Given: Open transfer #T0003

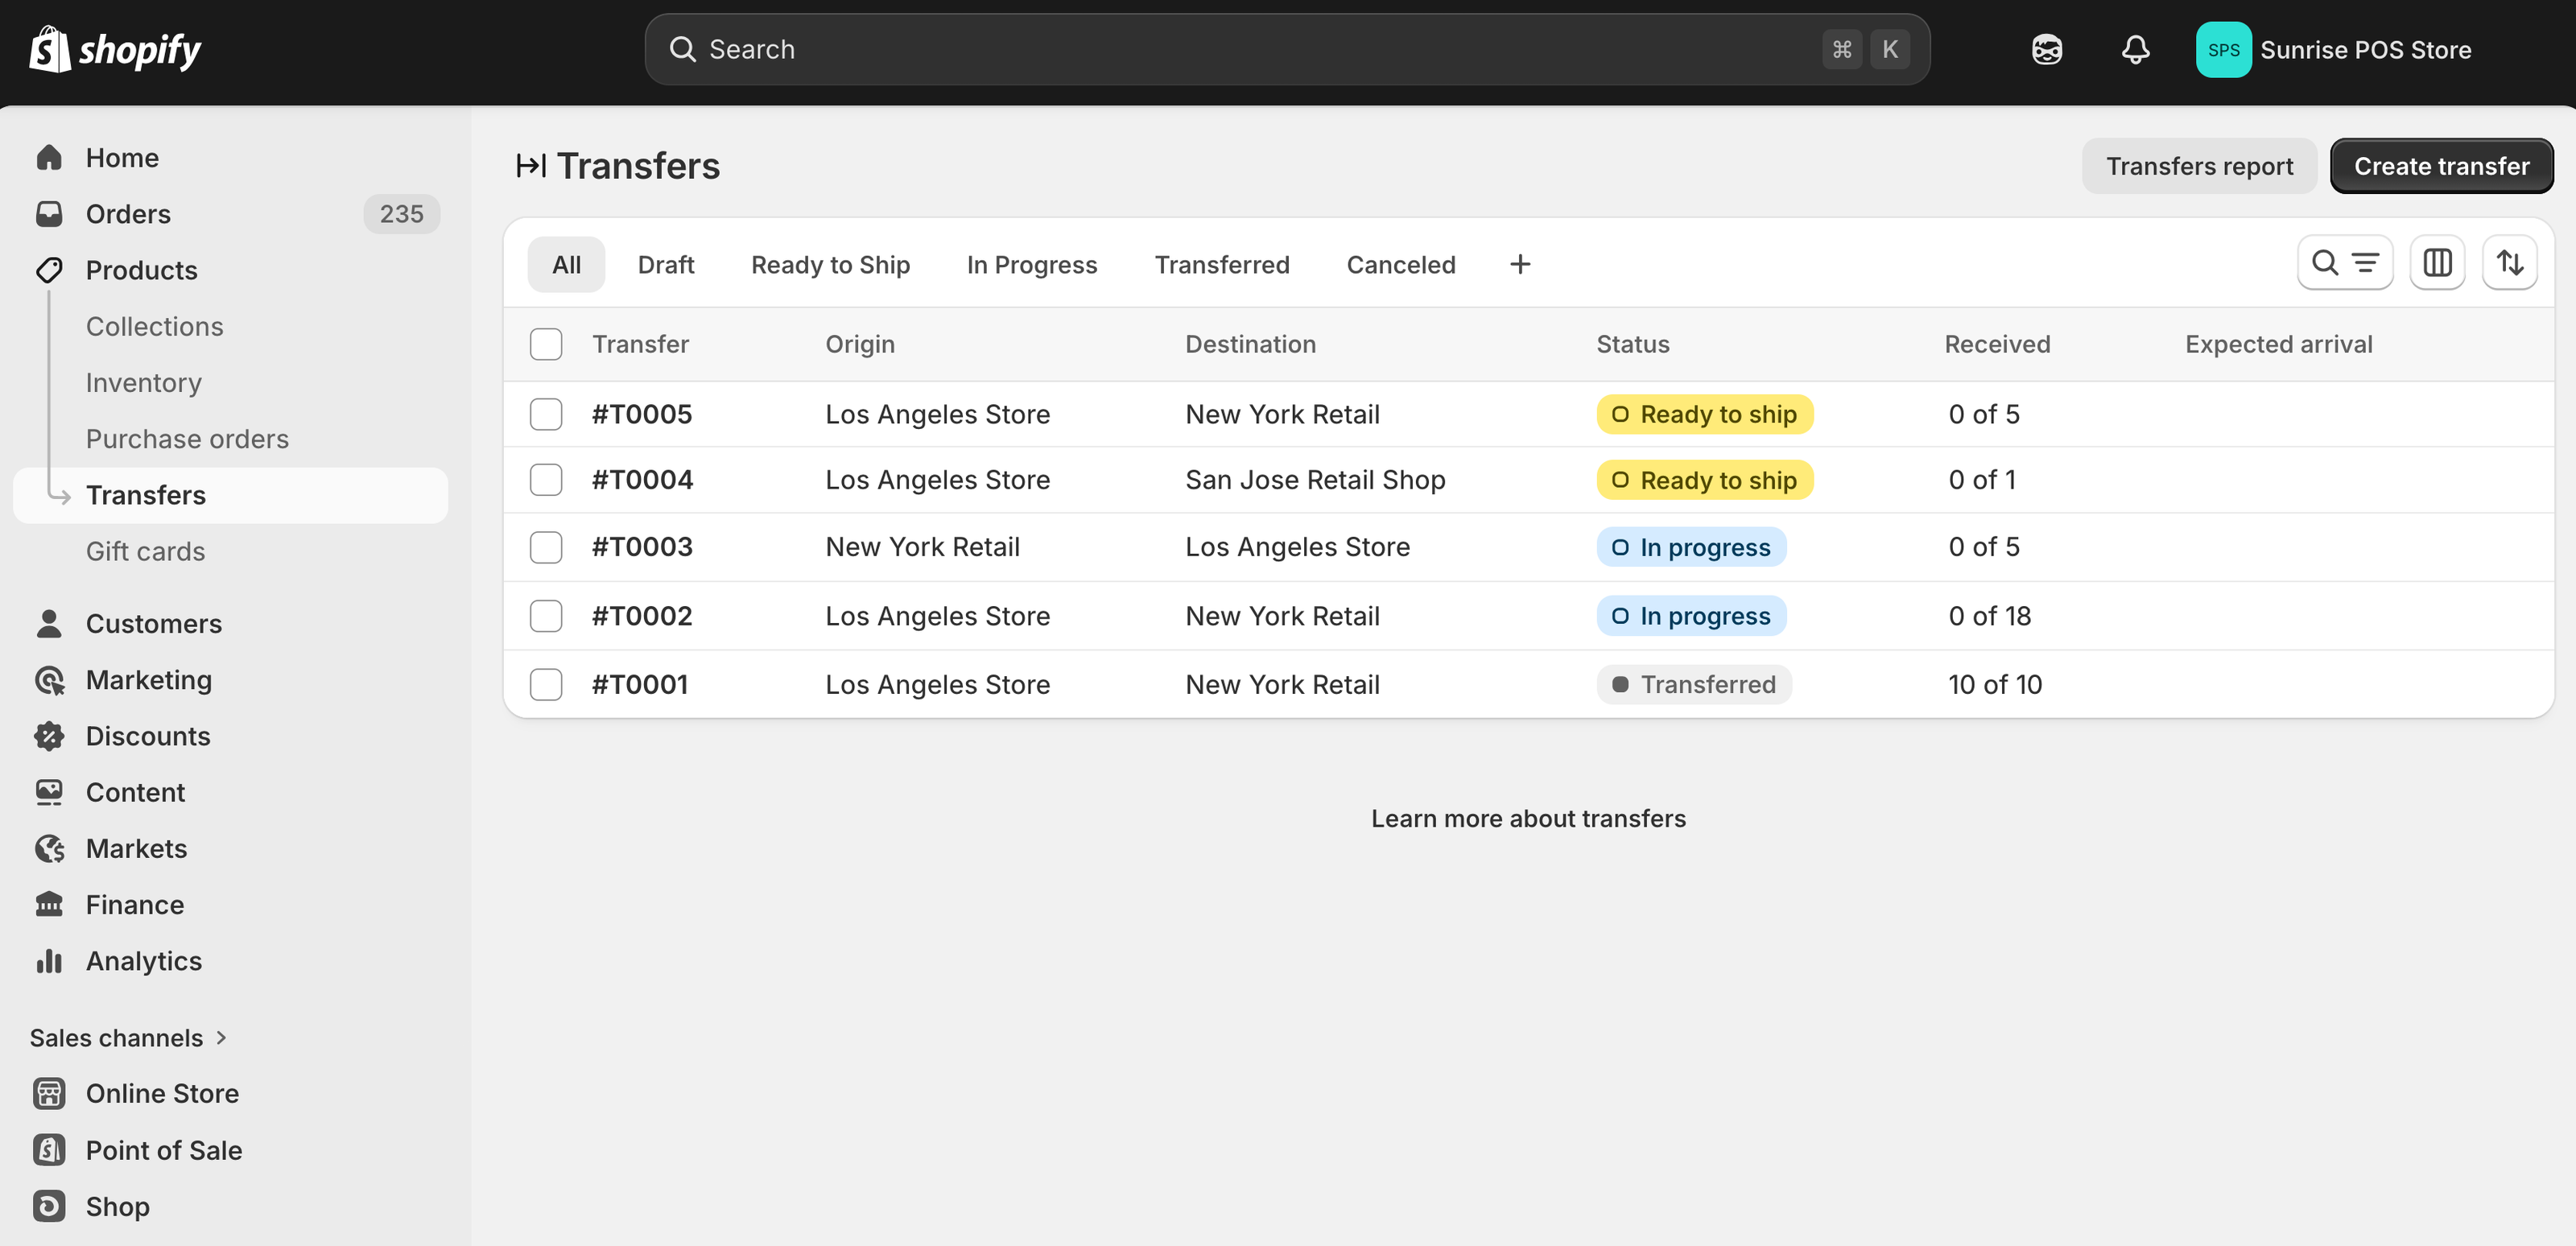Looking at the screenshot, I should click(x=642, y=547).
